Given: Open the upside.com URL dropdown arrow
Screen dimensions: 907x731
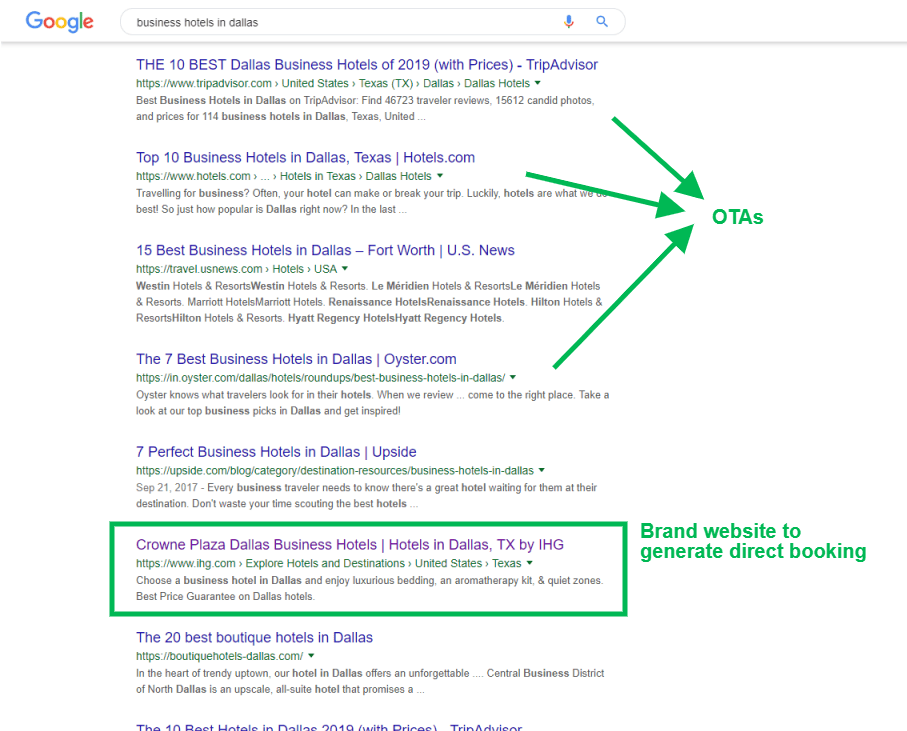Looking at the screenshot, I should point(541,470).
